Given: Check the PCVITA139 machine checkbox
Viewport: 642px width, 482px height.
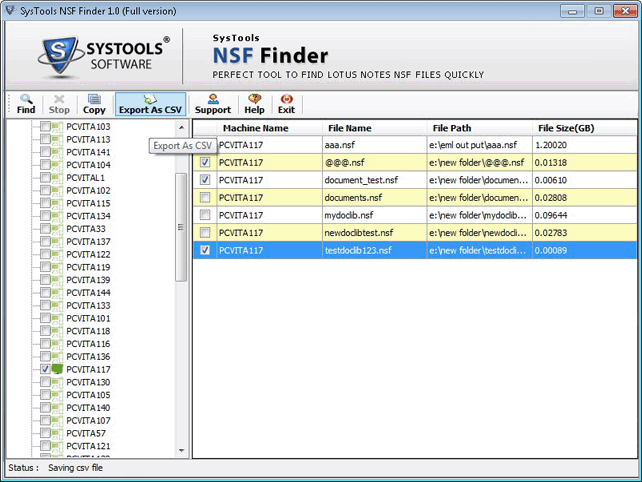Looking at the screenshot, I should tap(45, 280).
